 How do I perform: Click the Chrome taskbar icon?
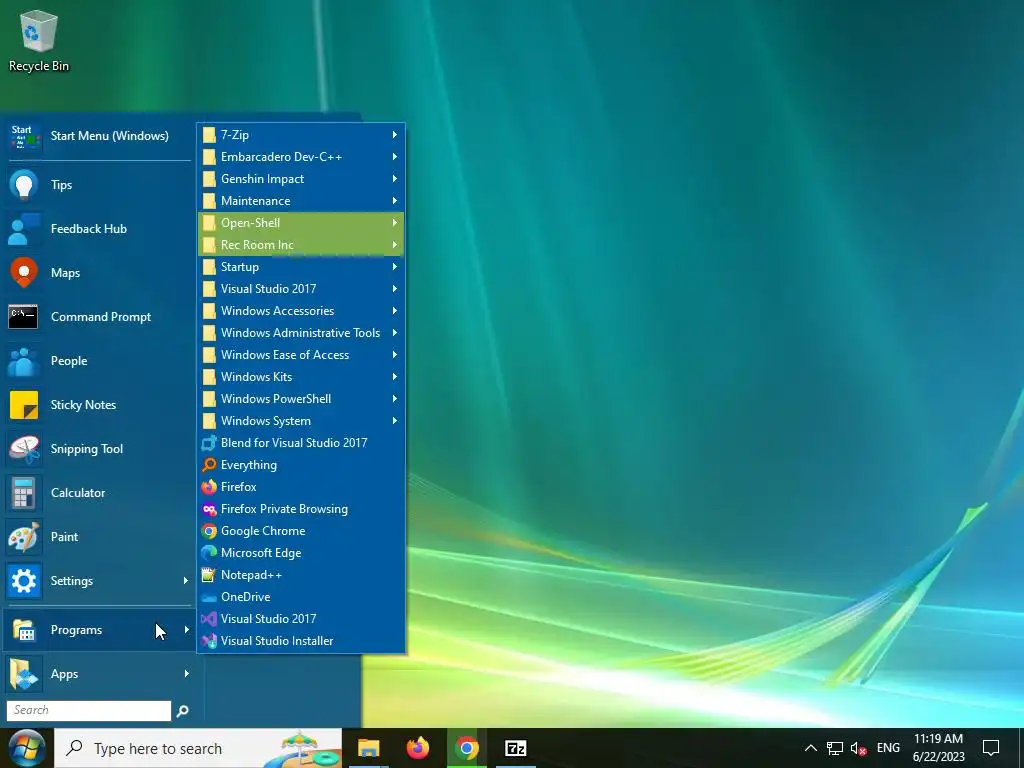pyautogui.click(x=467, y=748)
